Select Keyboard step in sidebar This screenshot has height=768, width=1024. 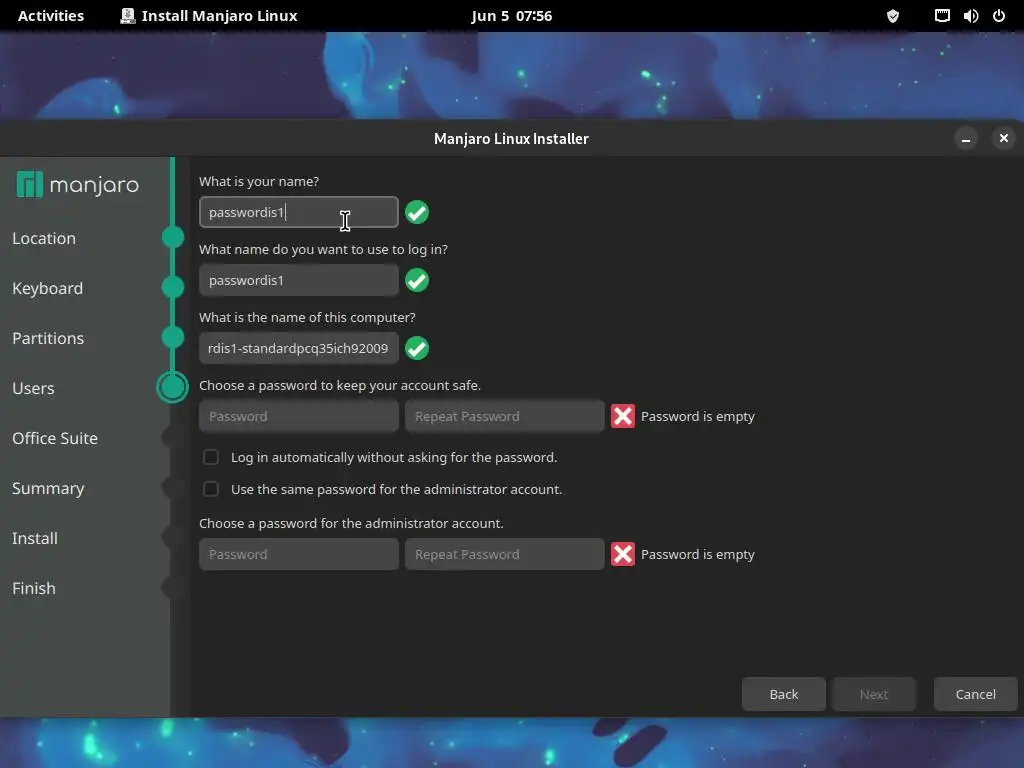tap(48, 289)
